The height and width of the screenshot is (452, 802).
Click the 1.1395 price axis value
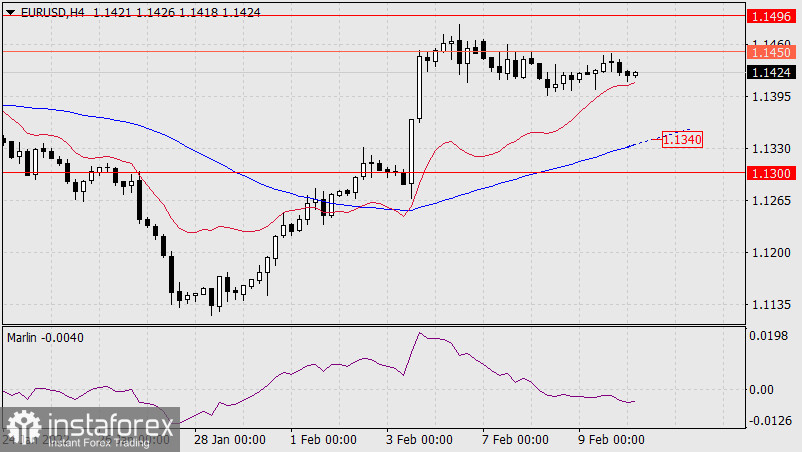point(769,97)
